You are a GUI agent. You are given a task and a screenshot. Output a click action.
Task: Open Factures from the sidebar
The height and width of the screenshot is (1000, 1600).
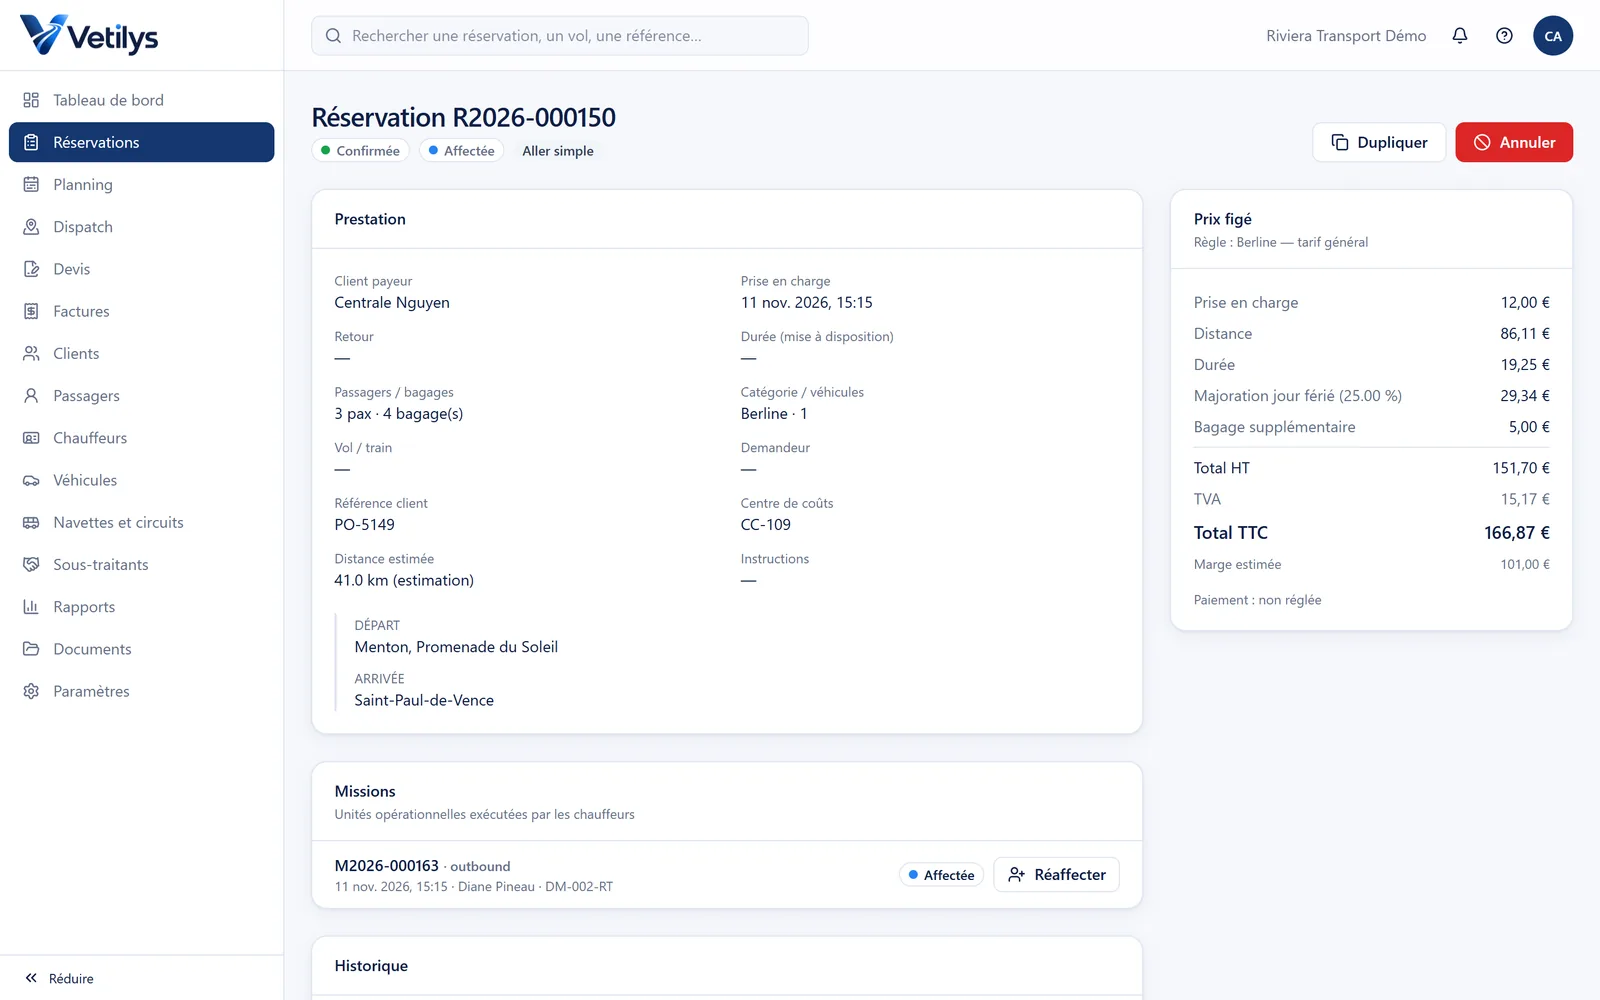pos(141,311)
